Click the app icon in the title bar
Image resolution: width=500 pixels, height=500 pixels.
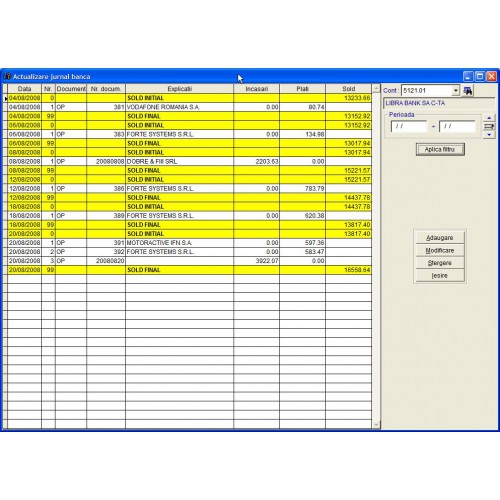pyautogui.click(x=7, y=76)
